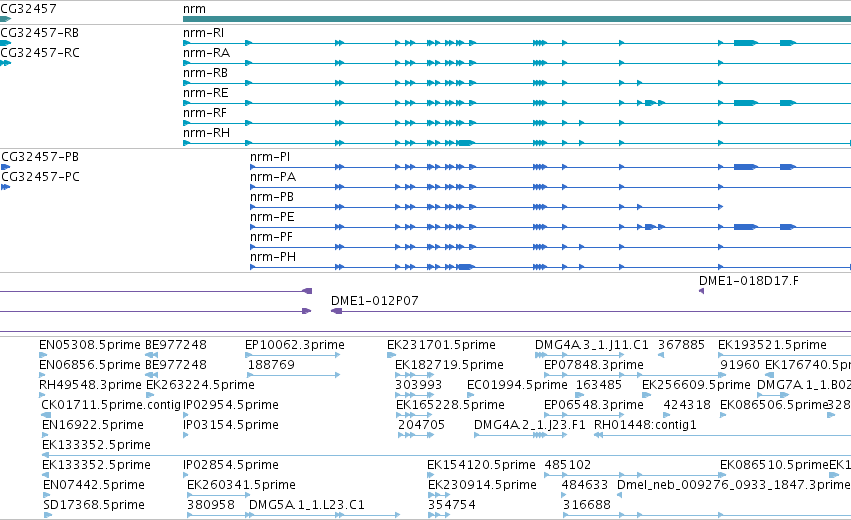The image size is (851, 520).
Task: Click EST label EN06856.5prime
Action: pyautogui.click(x=90, y=365)
